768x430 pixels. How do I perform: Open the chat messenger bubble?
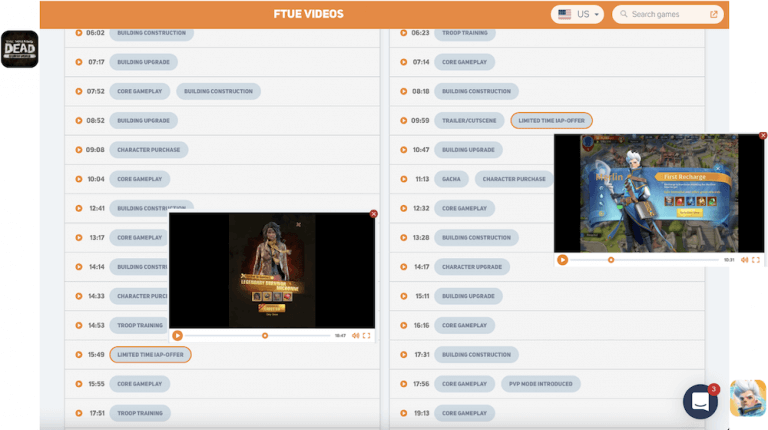coord(701,401)
